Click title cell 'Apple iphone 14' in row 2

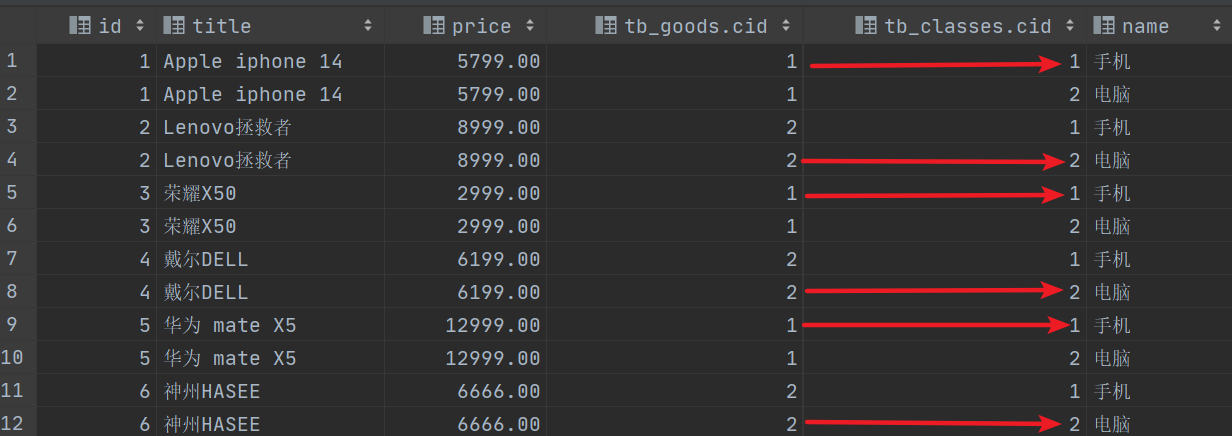[x=253, y=94]
